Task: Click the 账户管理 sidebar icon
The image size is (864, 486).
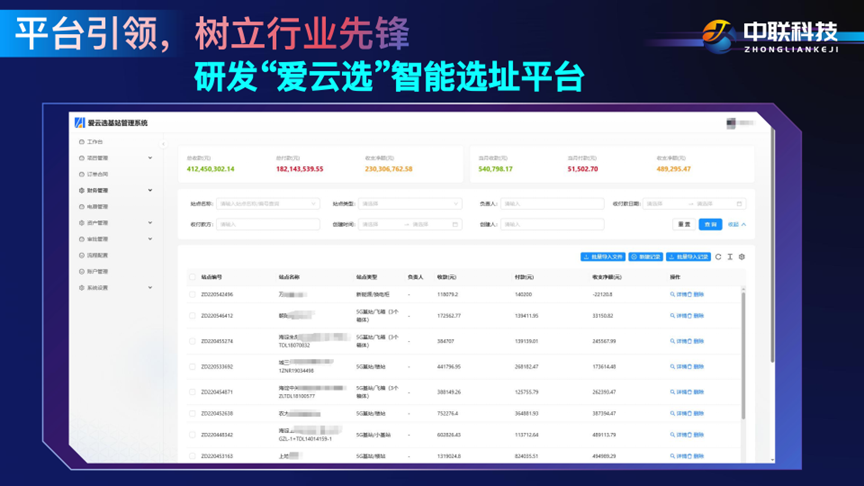Action: point(82,272)
